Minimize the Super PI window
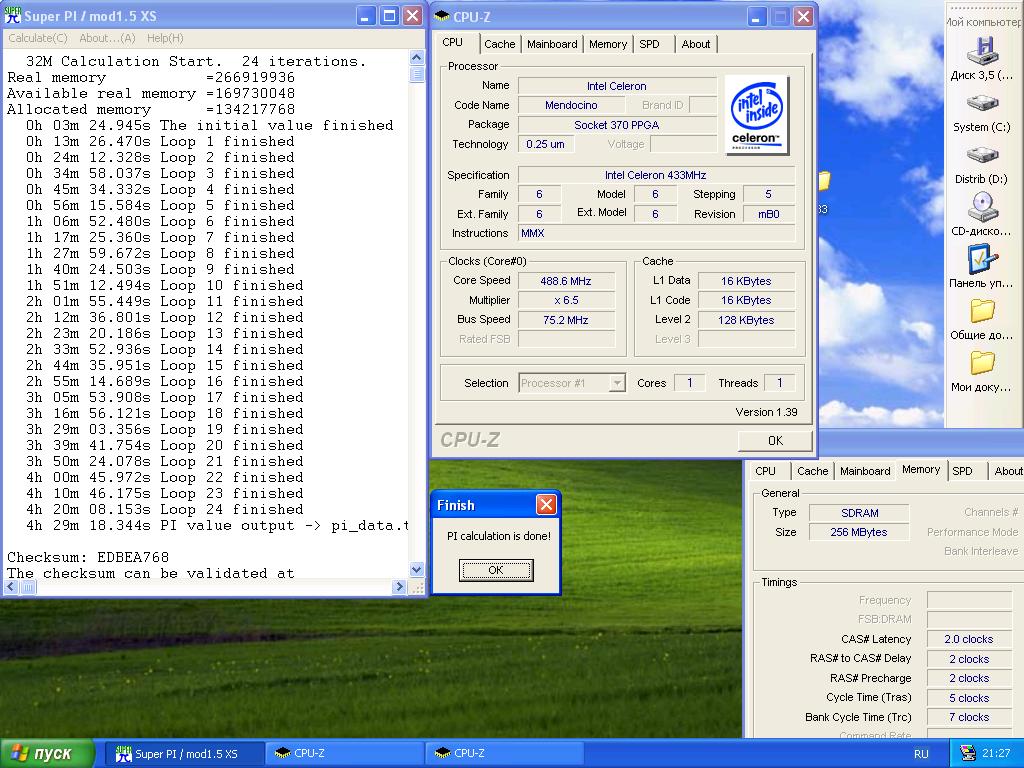Viewport: 1024px width, 768px height. coord(366,16)
